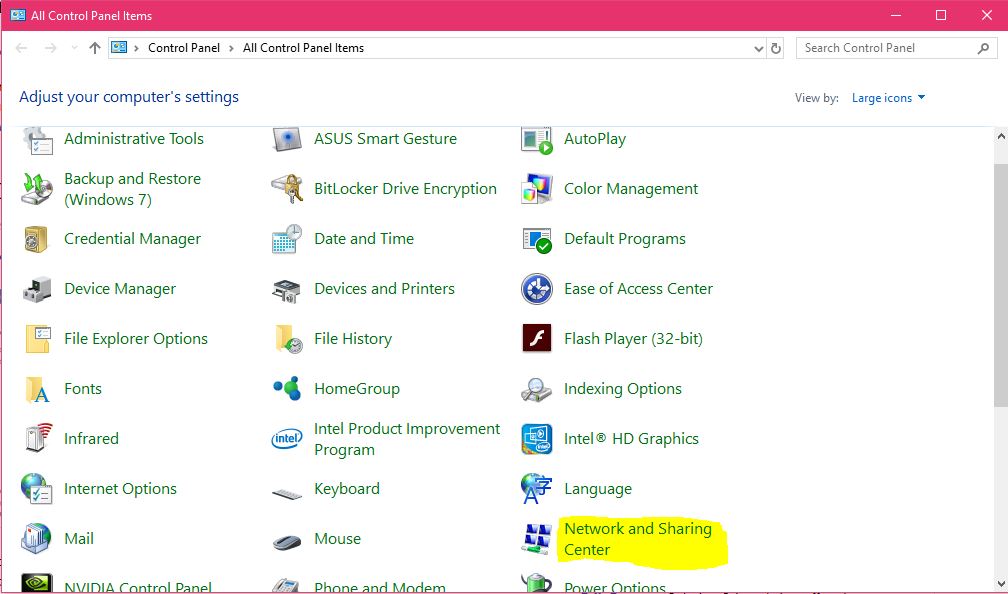Click the Color Management icon

(537, 189)
